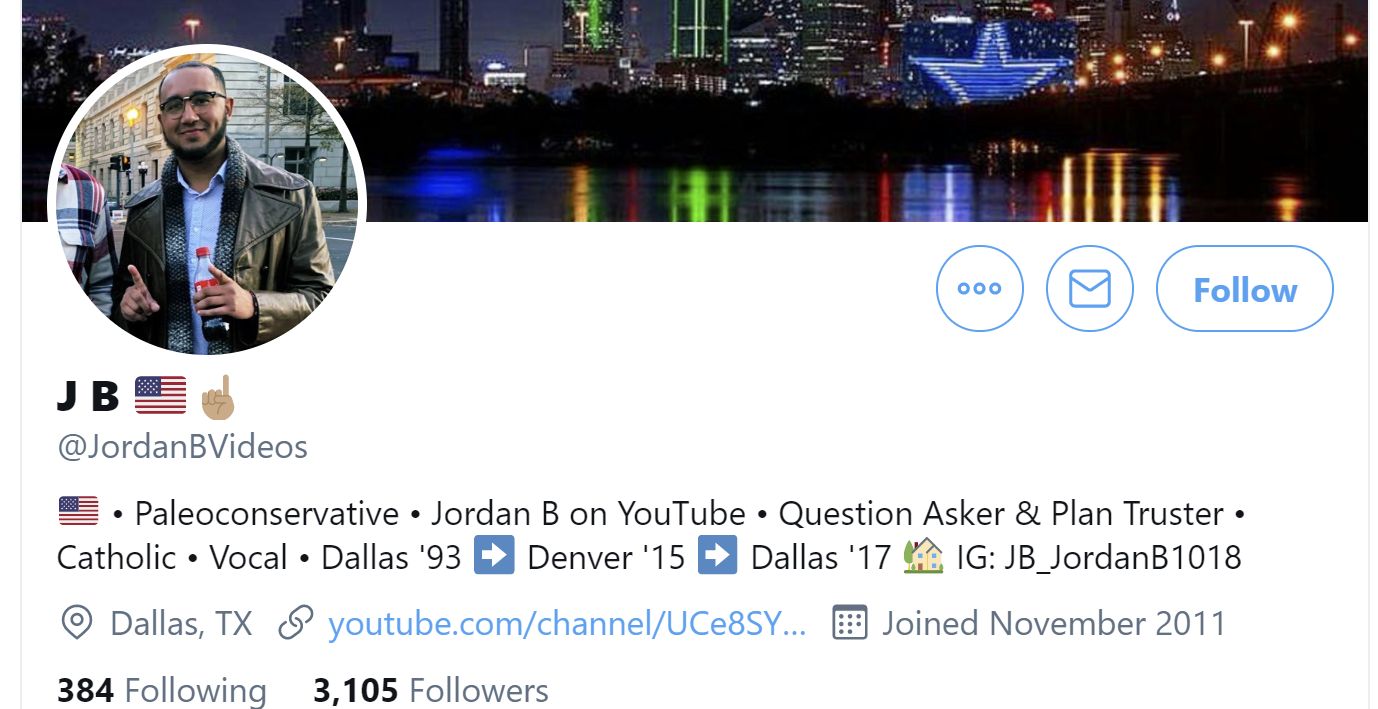The height and width of the screenshot is (709, 1378).
Task: Click the arrow emoji after Denver '15
Action: point(718,556)
